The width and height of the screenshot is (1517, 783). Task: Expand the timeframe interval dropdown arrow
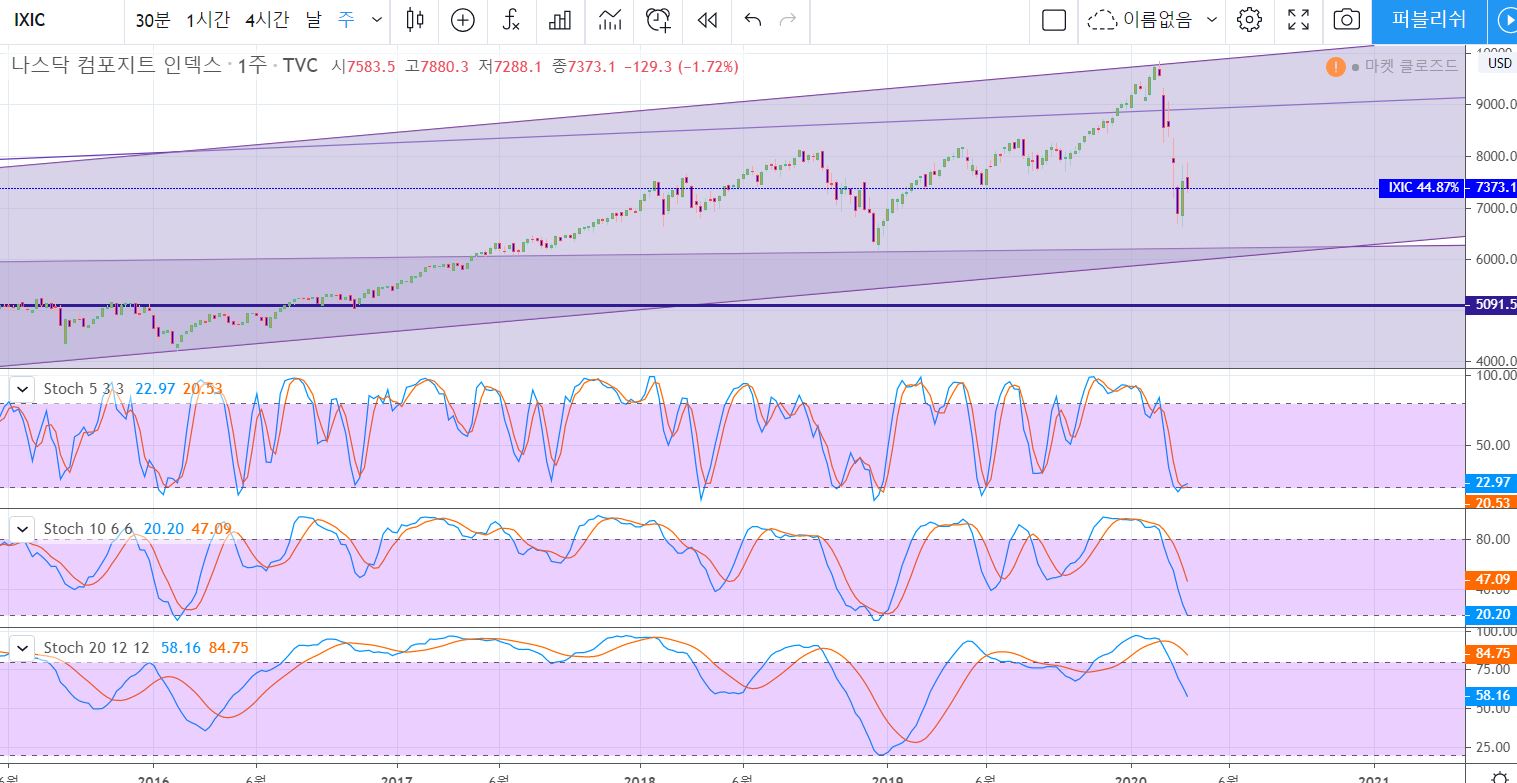point(376,19)
